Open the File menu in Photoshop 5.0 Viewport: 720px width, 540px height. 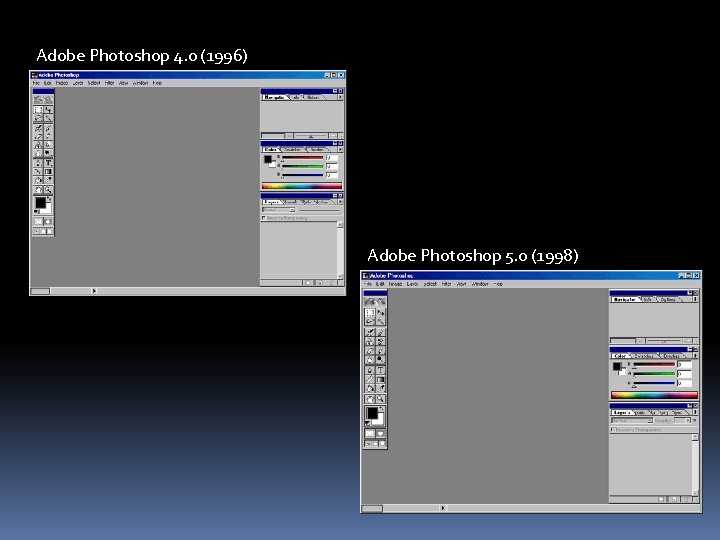[x=368, y=284]
